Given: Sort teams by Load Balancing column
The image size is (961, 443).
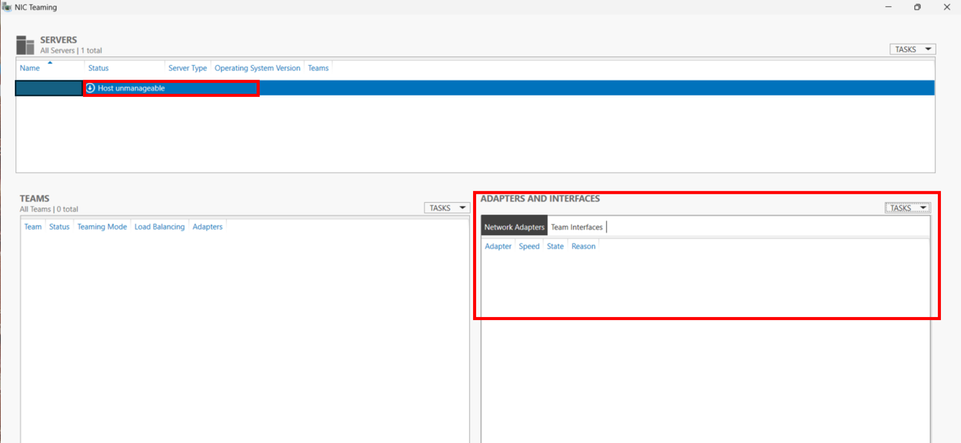Looking at the screenshot, I should coord(159,227).
